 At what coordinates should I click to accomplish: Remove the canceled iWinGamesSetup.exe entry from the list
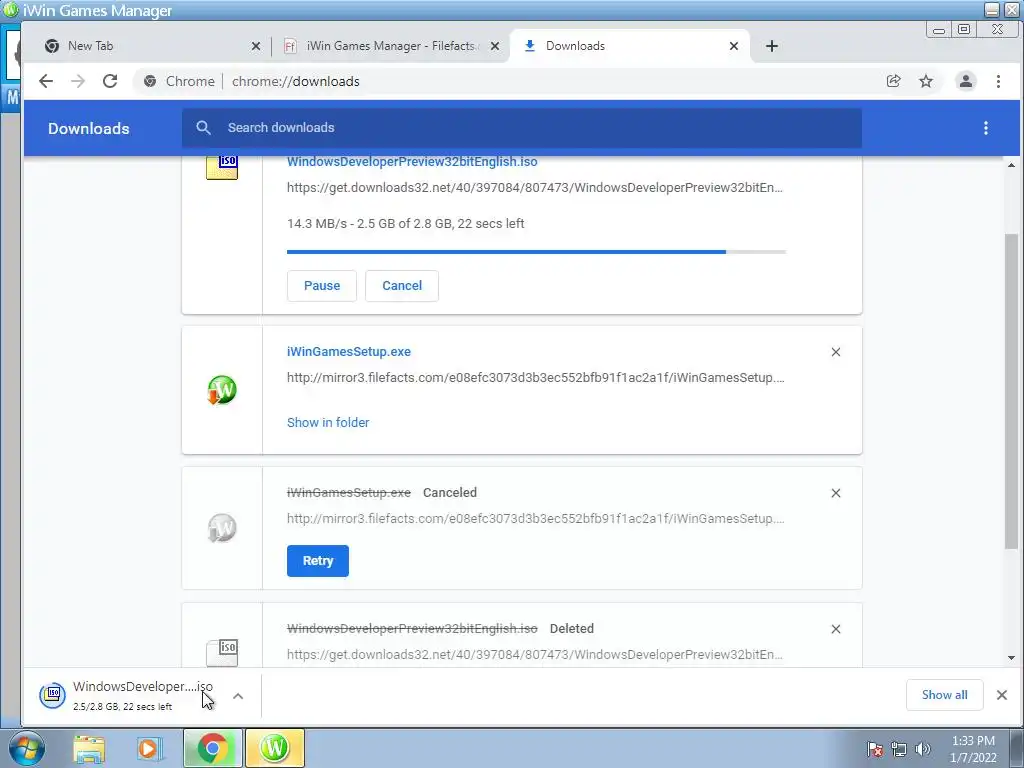coord(836,493)
